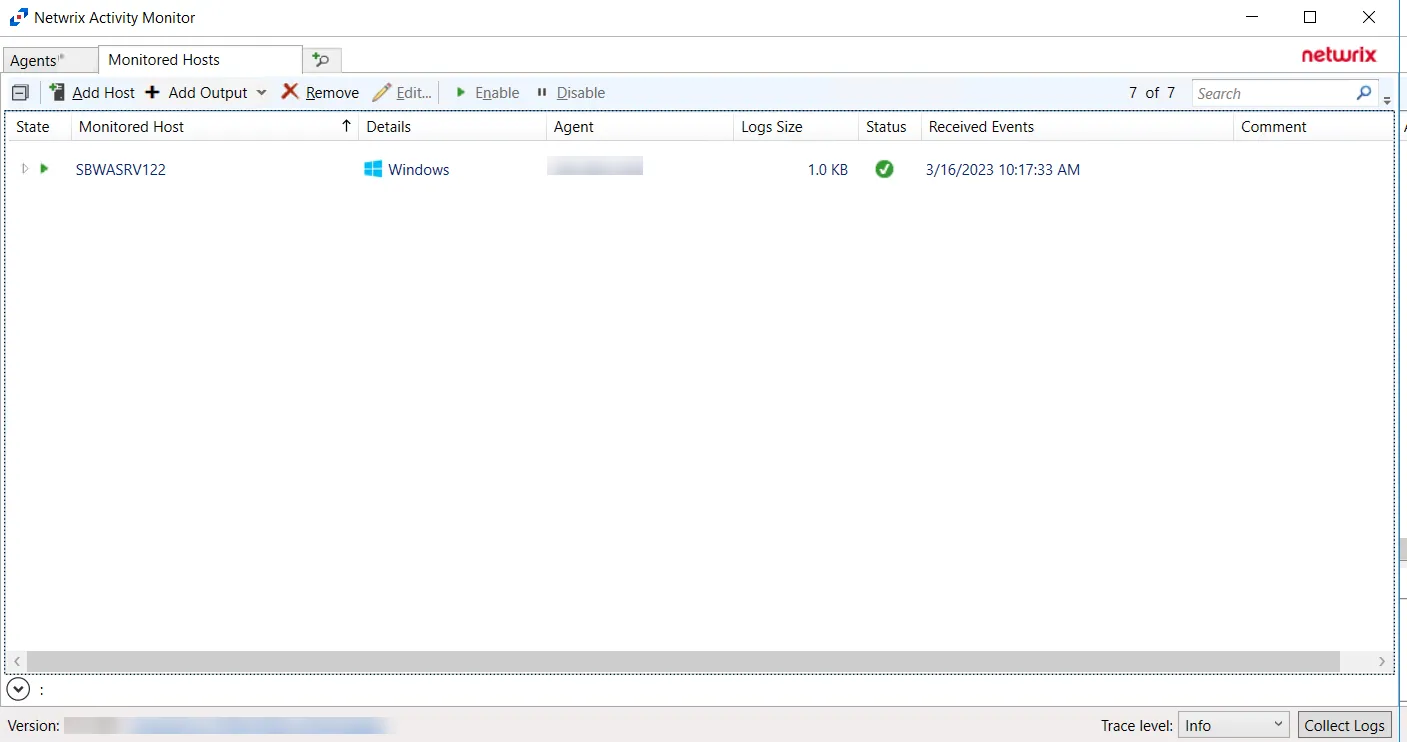Screen dimensions: 1407x742
Task: Click the sort ascending arrow on Monitored Host
Action: [x=346, y=126]
